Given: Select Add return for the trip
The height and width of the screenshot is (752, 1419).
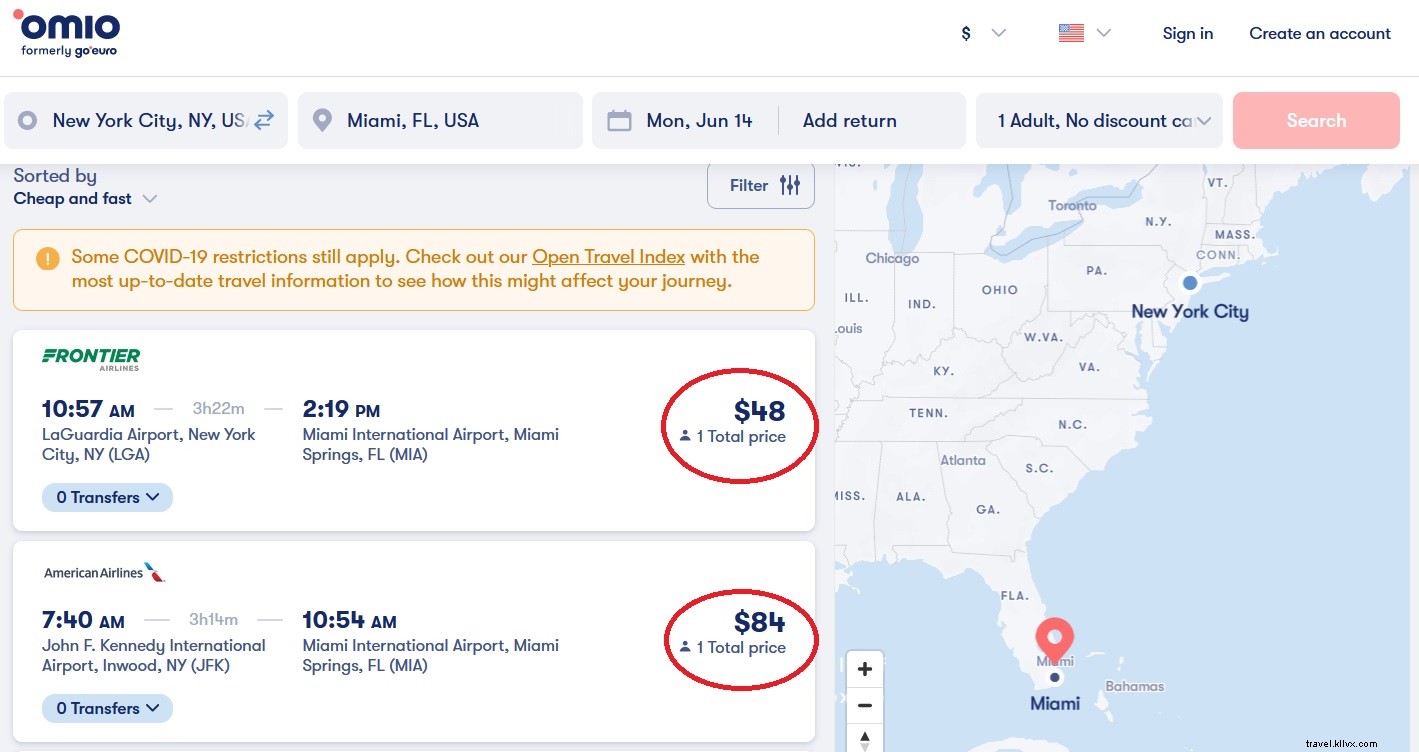Looking at the screenshot, I should 848,119.
